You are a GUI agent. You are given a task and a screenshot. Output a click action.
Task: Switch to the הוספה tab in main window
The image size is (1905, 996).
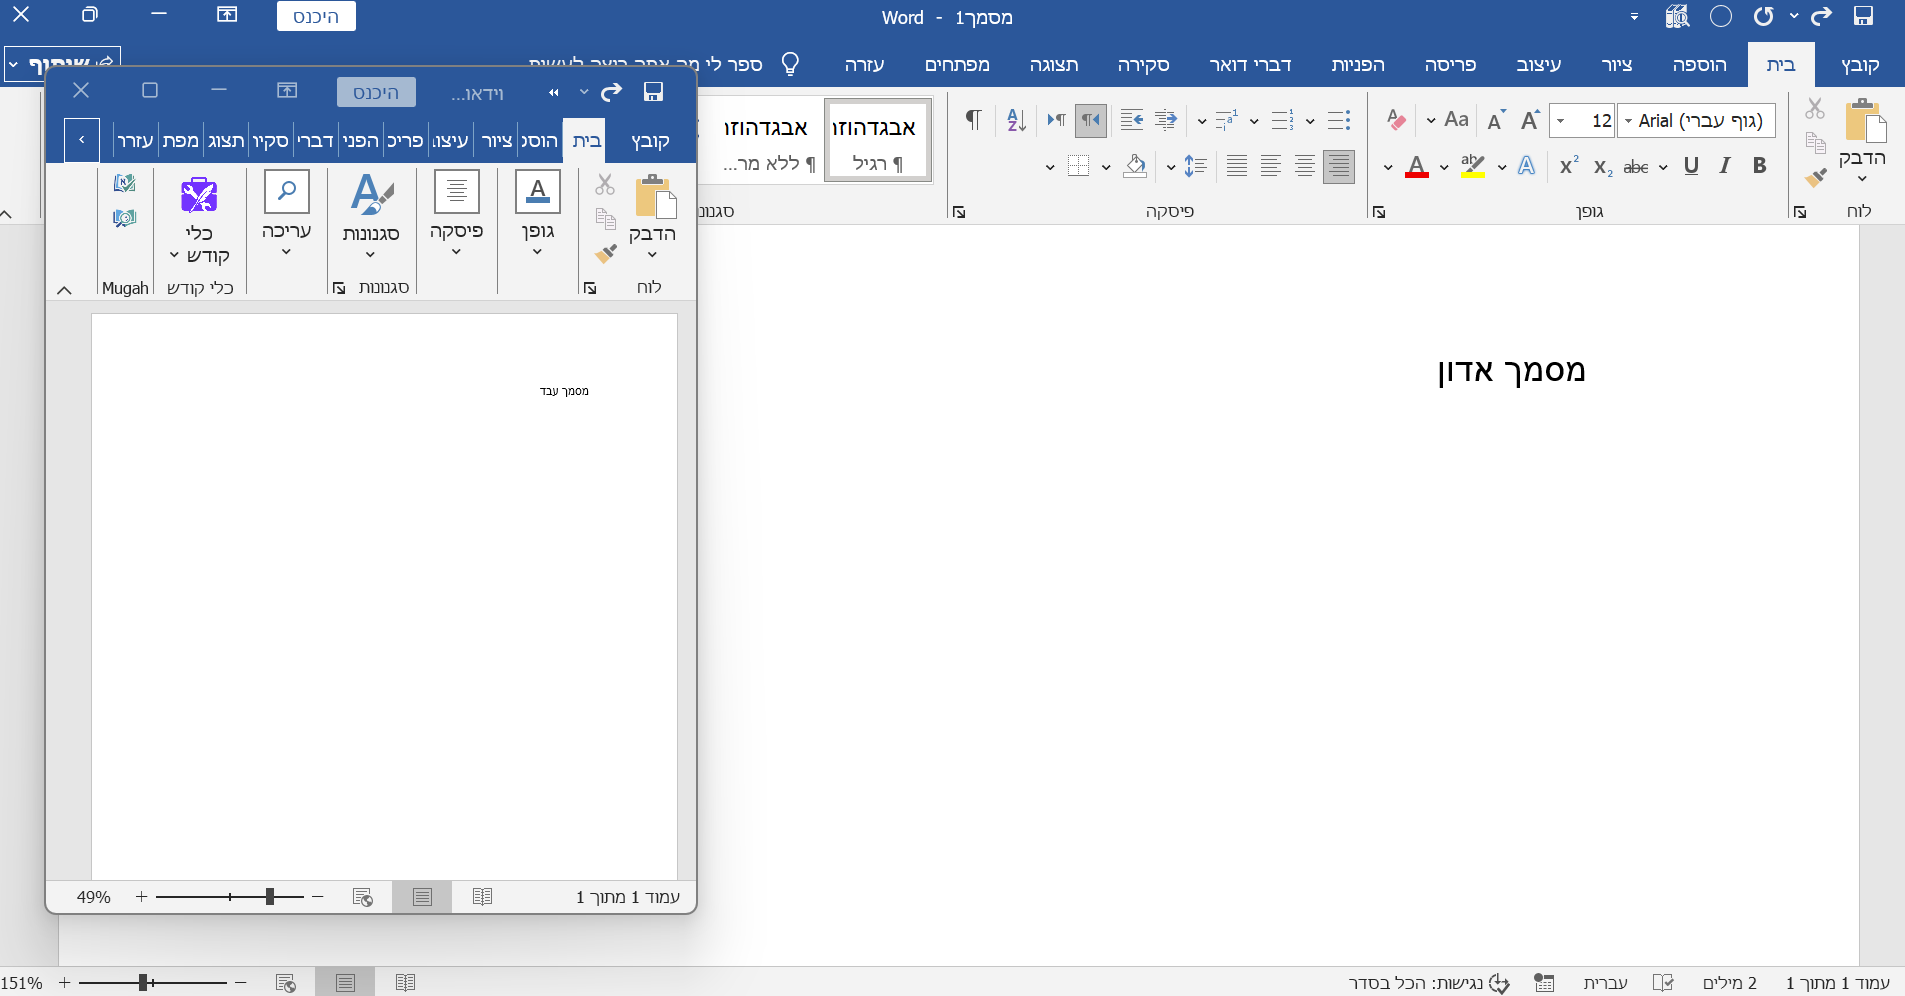1699,65
